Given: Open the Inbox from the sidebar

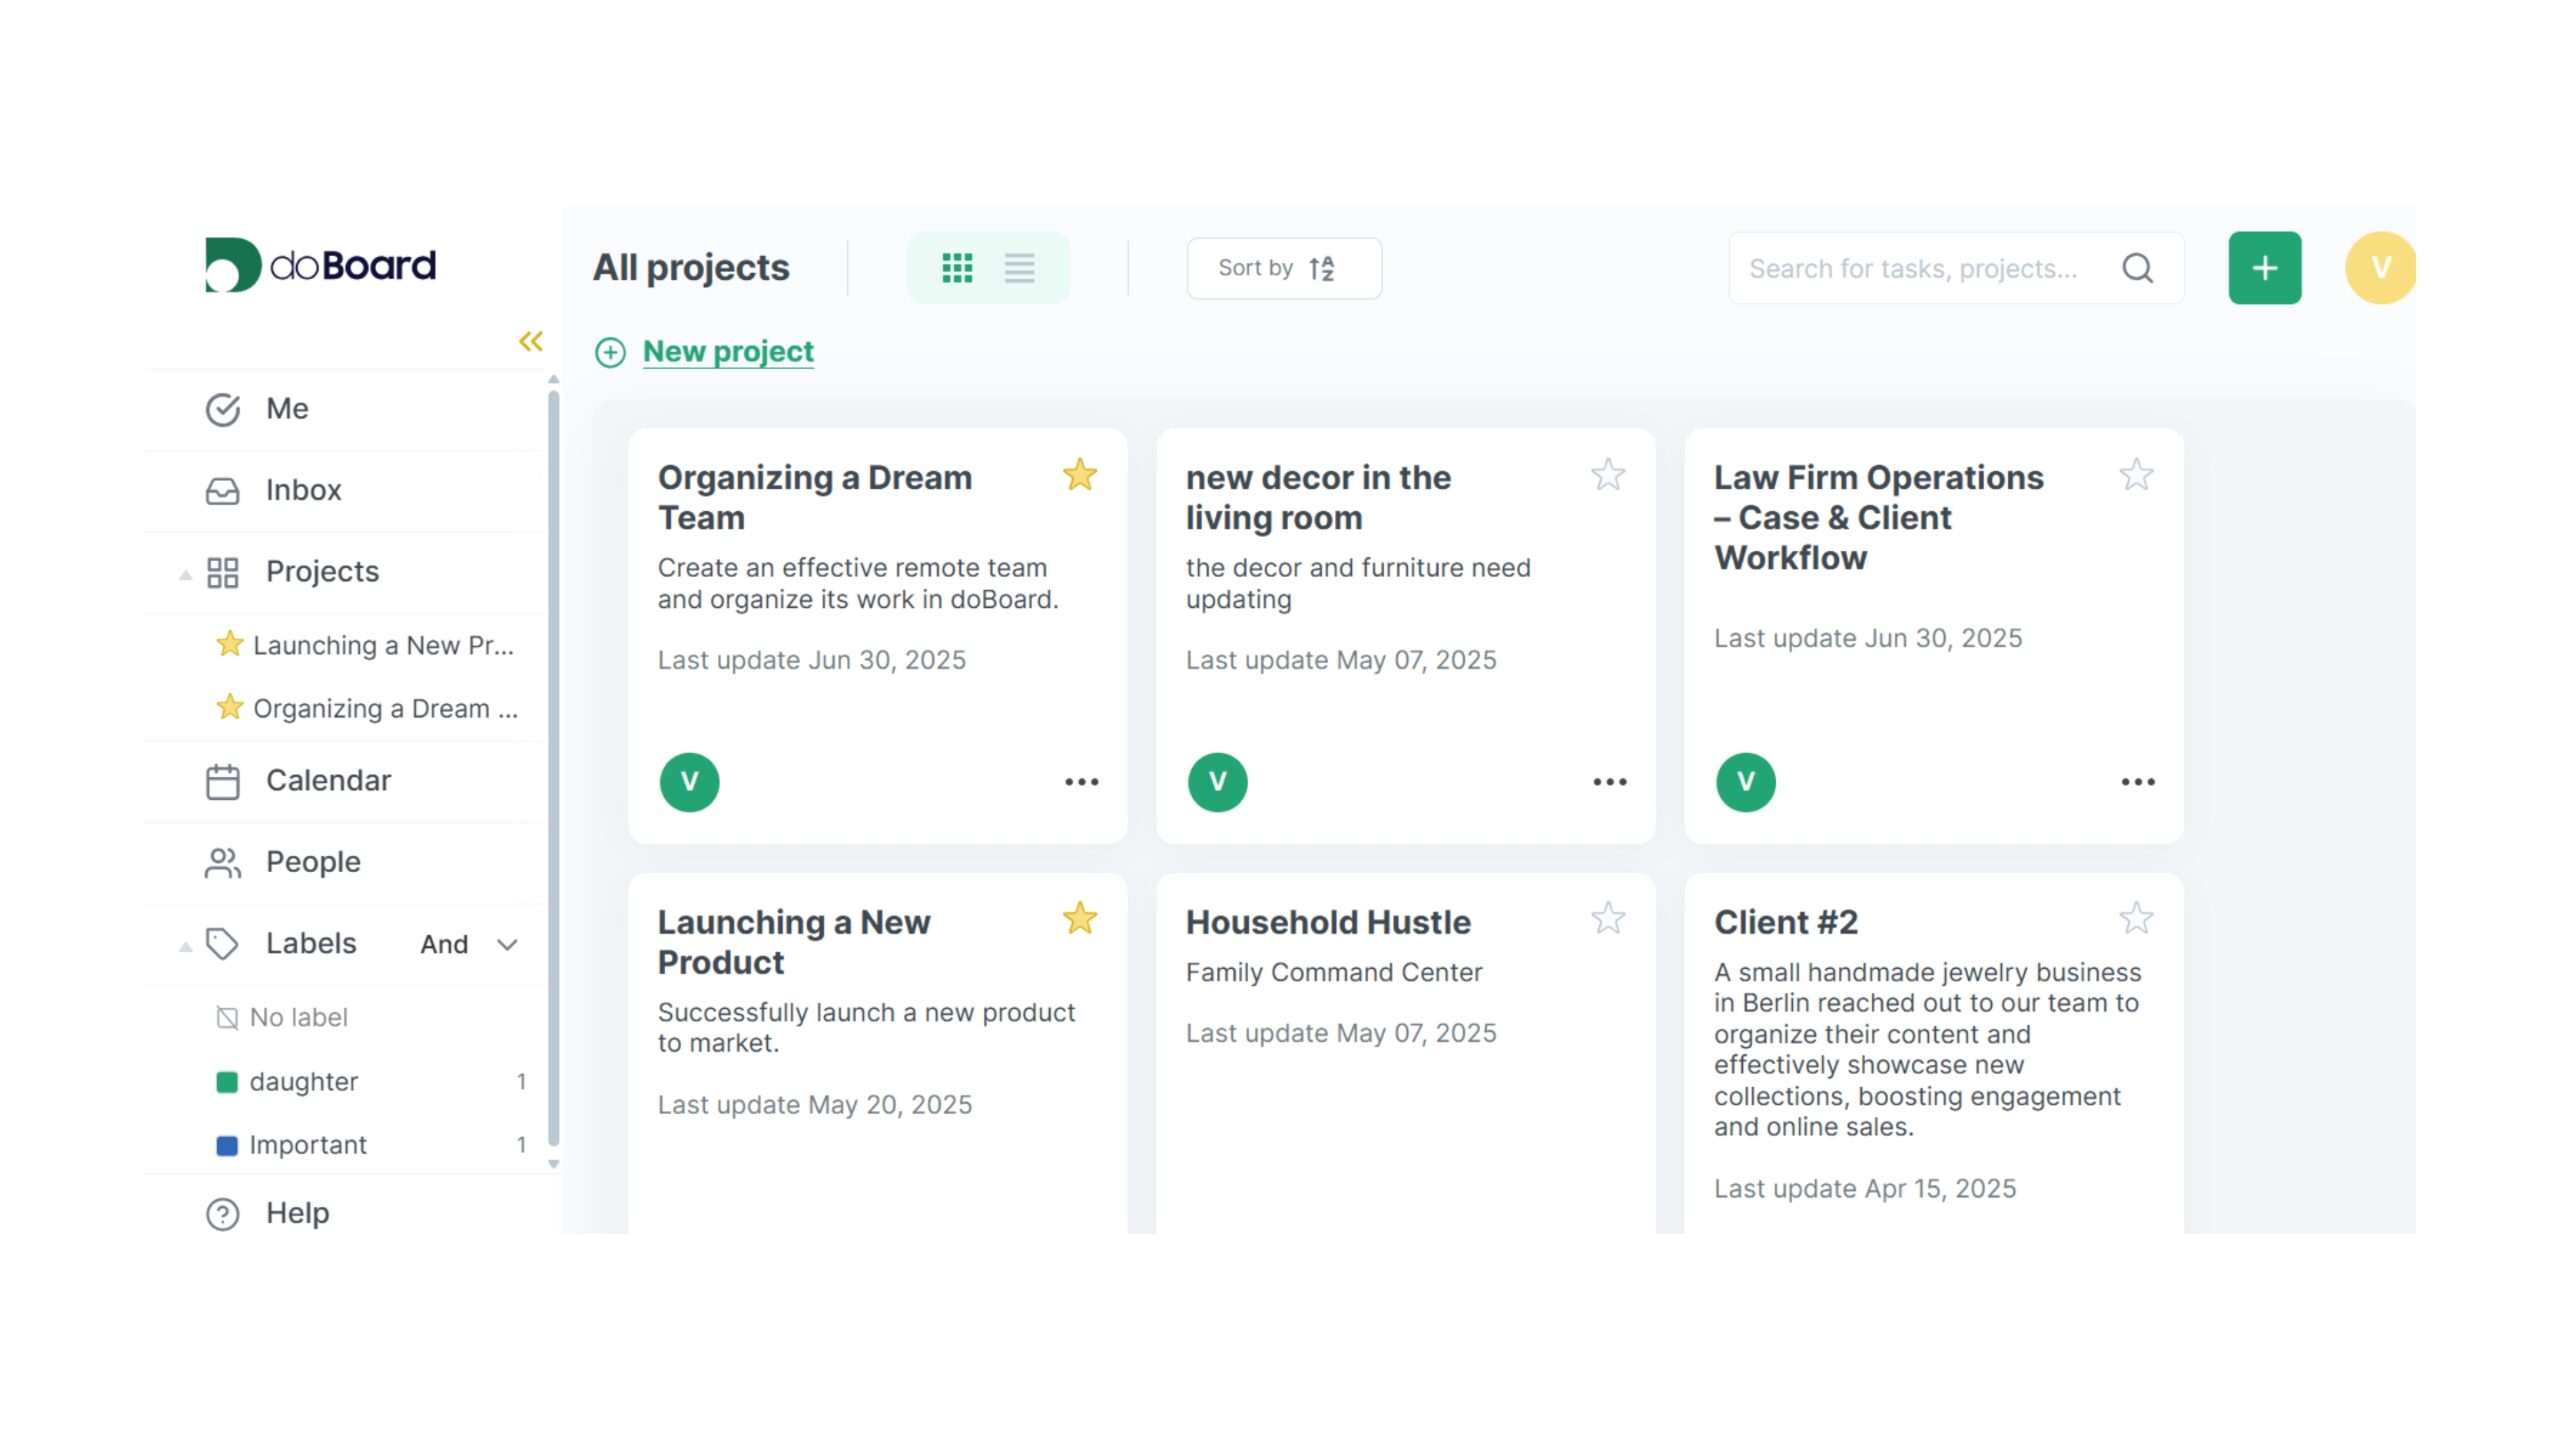Looking at the screenshot, I should (x=302, y=490).
